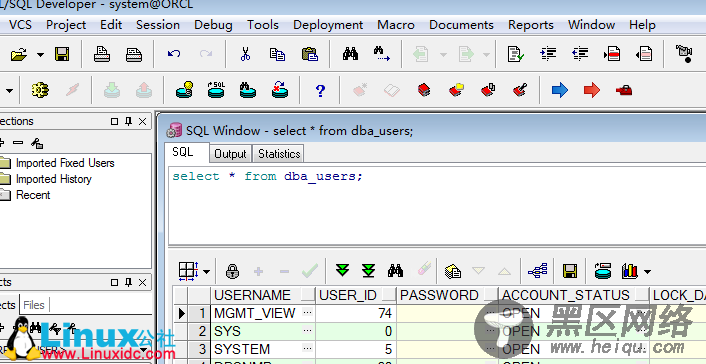Click the Explain plan database-lightbulb icon

(185, 90)
